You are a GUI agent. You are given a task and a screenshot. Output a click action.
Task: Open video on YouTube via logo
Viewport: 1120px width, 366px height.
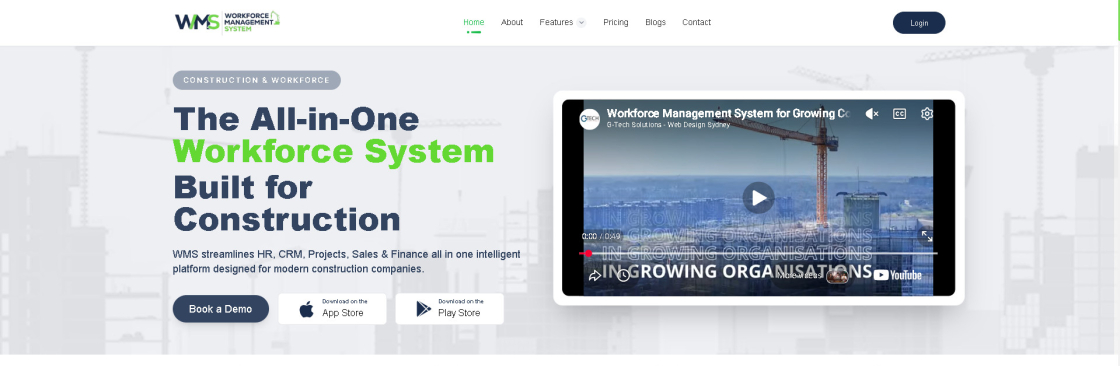point(897,275)
